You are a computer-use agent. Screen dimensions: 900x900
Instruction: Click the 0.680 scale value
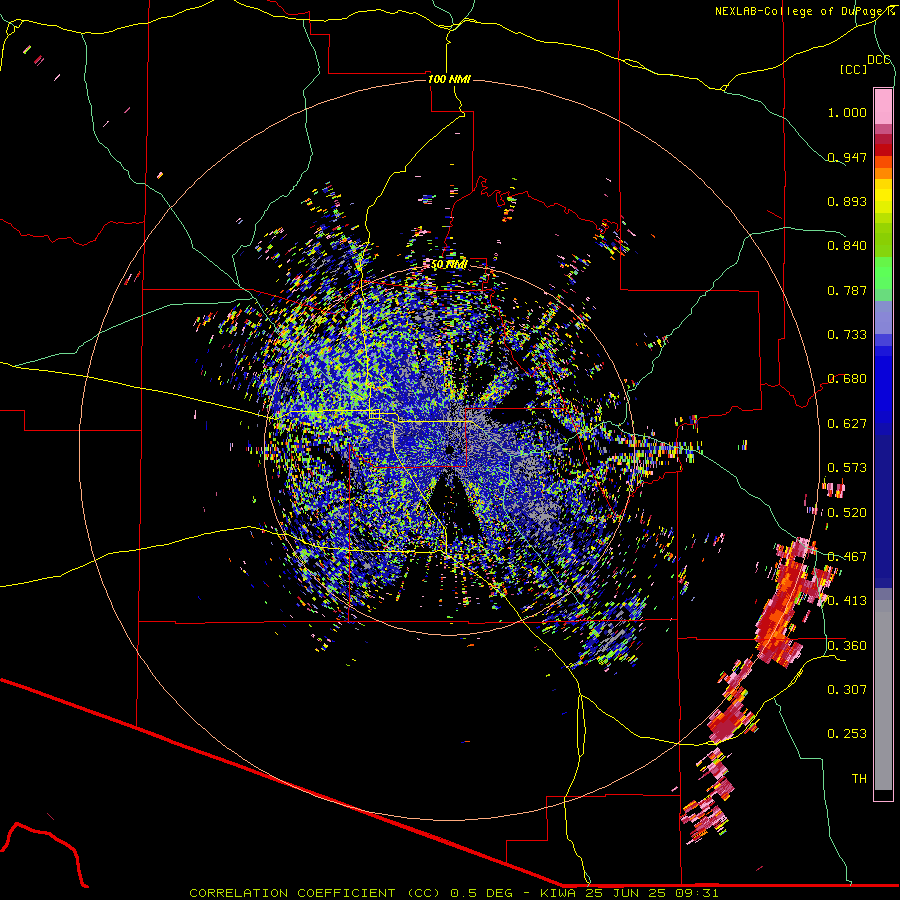pyautogui.click(x=847, y=379)
